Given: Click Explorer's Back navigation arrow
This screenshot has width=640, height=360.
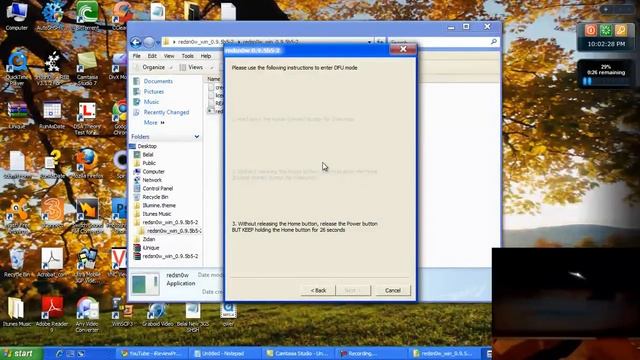Looking at the screenshot, I should [136, 42].
